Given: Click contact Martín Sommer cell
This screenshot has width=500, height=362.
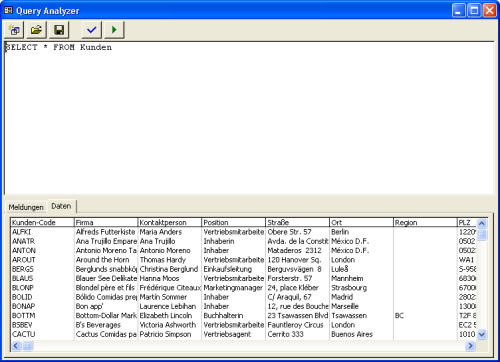Looking at the screenshot, I should click(170, 297).
